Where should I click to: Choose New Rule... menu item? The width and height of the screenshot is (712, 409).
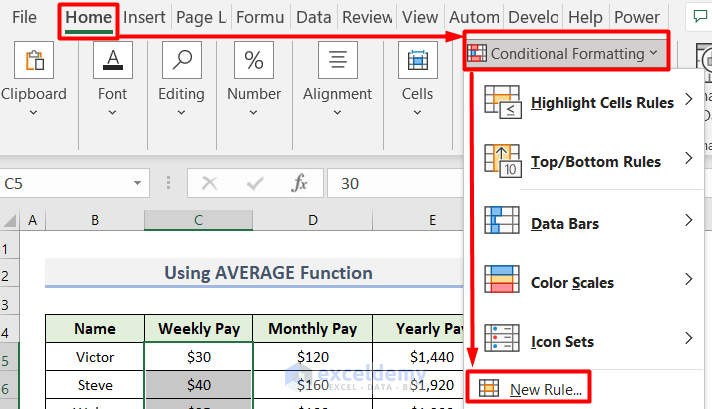pyautogui.click(x=529, y=389)
